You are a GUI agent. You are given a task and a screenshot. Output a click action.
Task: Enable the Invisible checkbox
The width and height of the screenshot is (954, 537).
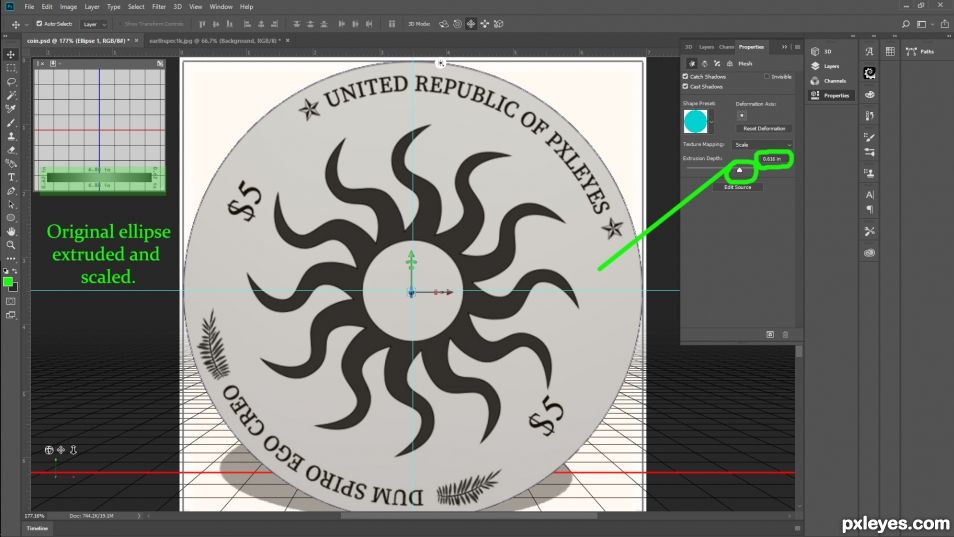pos(767,77)
